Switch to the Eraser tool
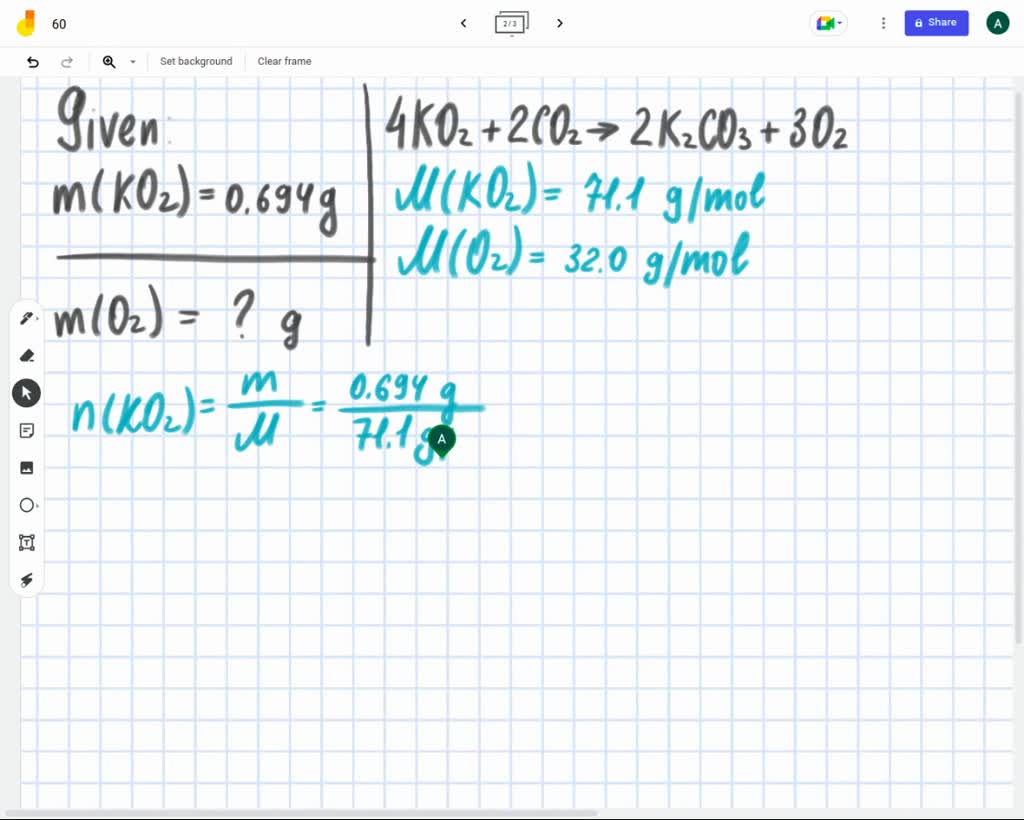This screenshot has width=1024, height=820. coord(27,355)
